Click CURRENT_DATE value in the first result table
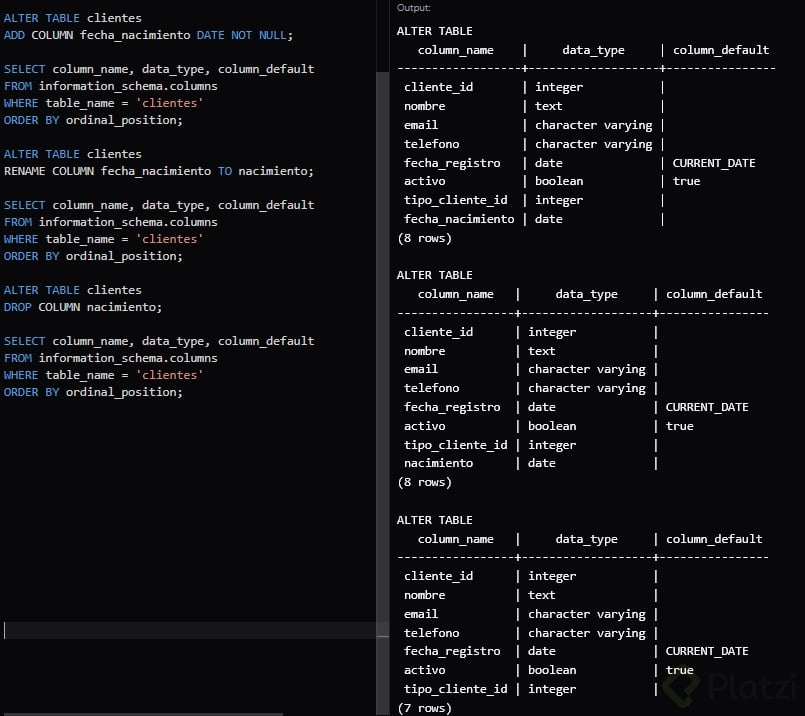 (714, 163)
